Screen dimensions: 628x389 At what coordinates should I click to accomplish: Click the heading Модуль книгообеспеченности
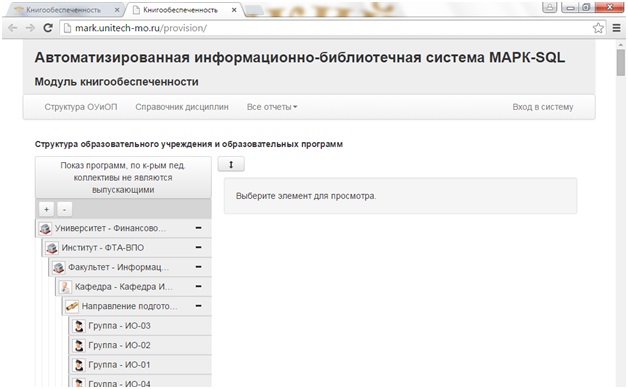[x=117, y=82]
